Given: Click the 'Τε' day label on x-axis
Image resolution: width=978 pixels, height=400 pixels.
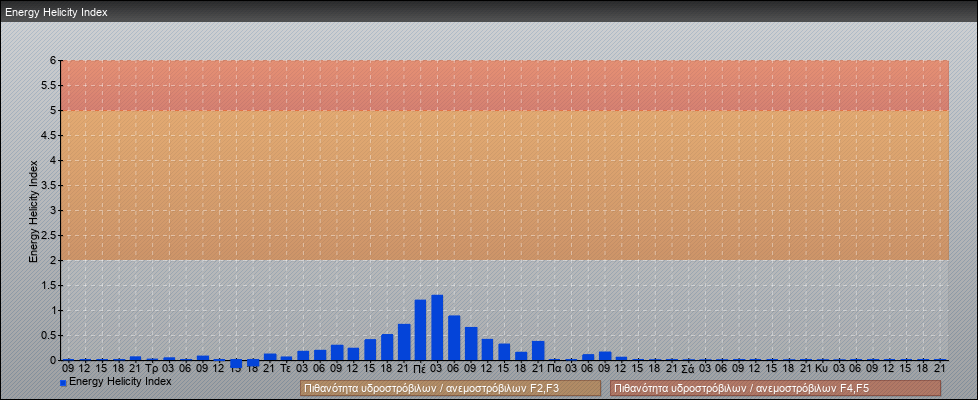Looking at the screenshot, I should 286,368.
